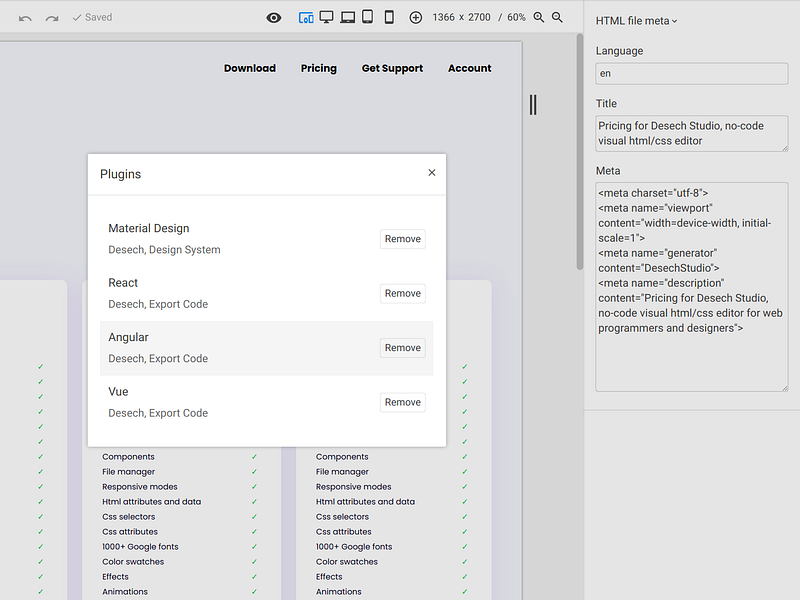The width and height of the screenshot is (800, 600).
Task: Click the 60% zoom level value
Action: 516,17
